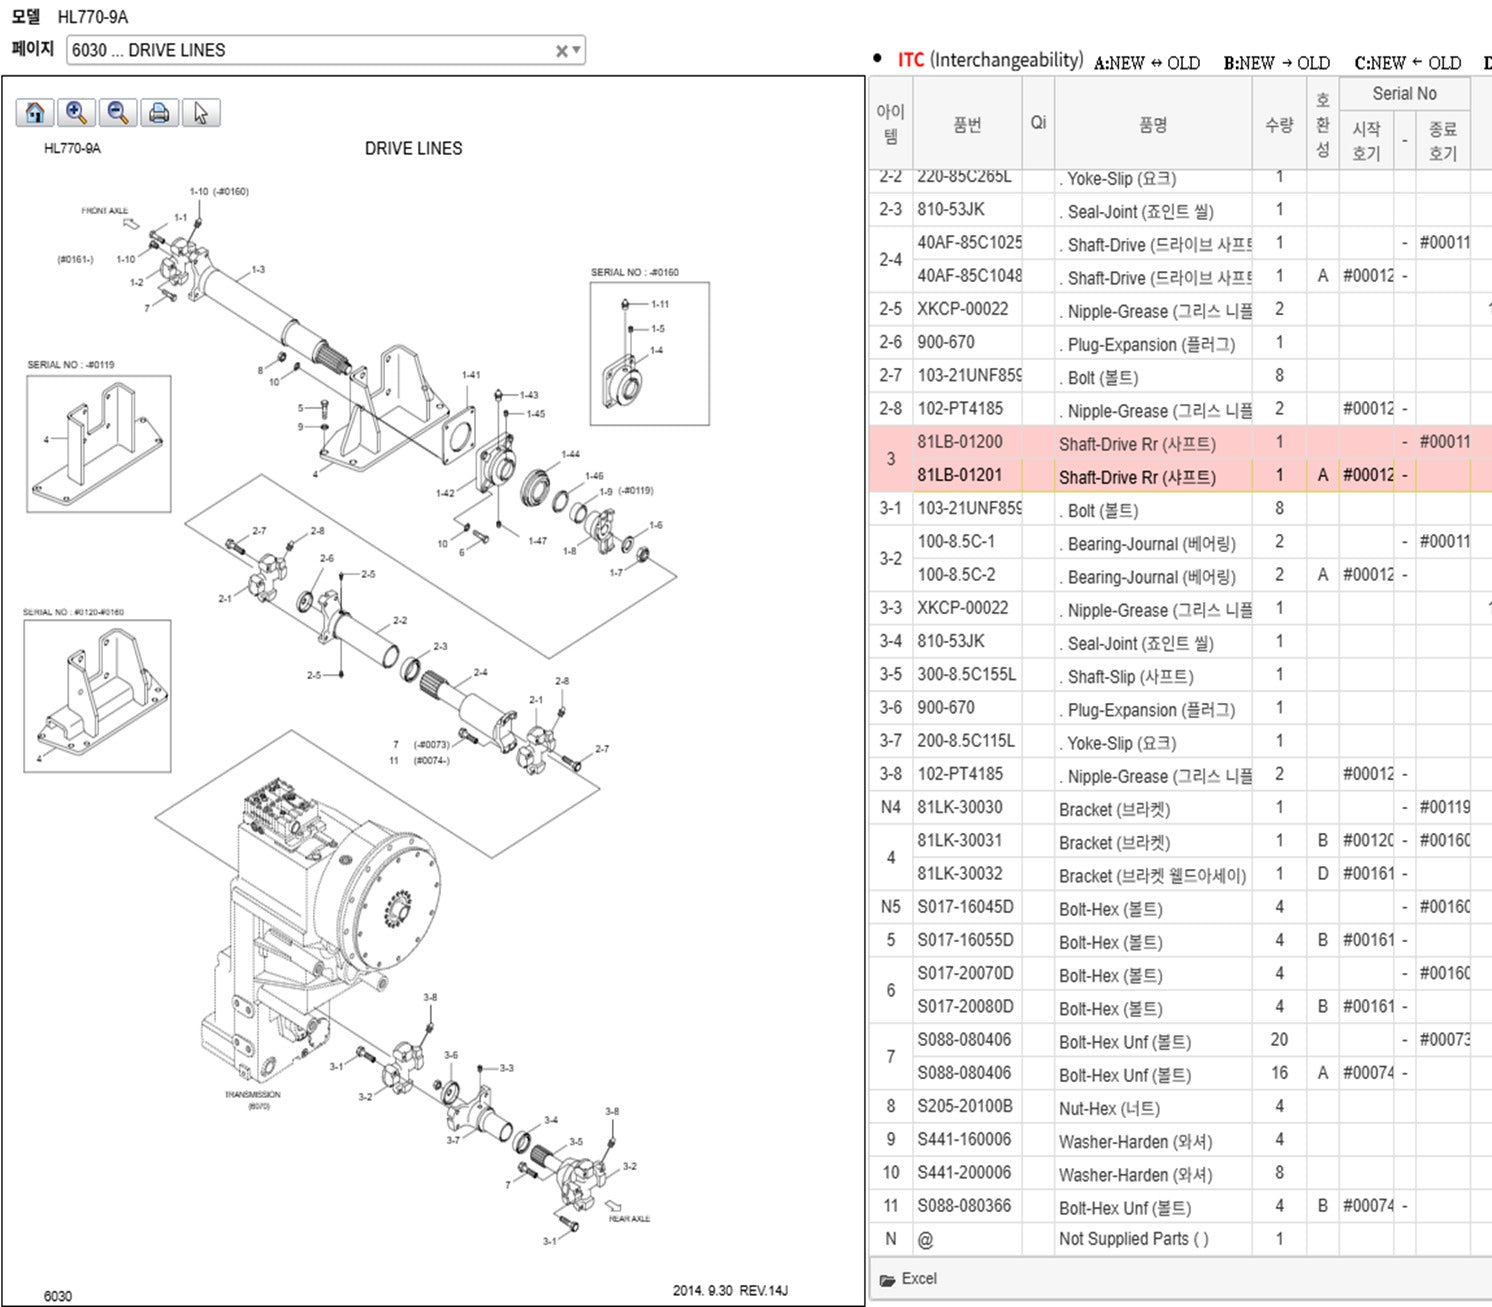
Task: Click the Home view icon in diagram toolbar
Action: pos(35,113)
